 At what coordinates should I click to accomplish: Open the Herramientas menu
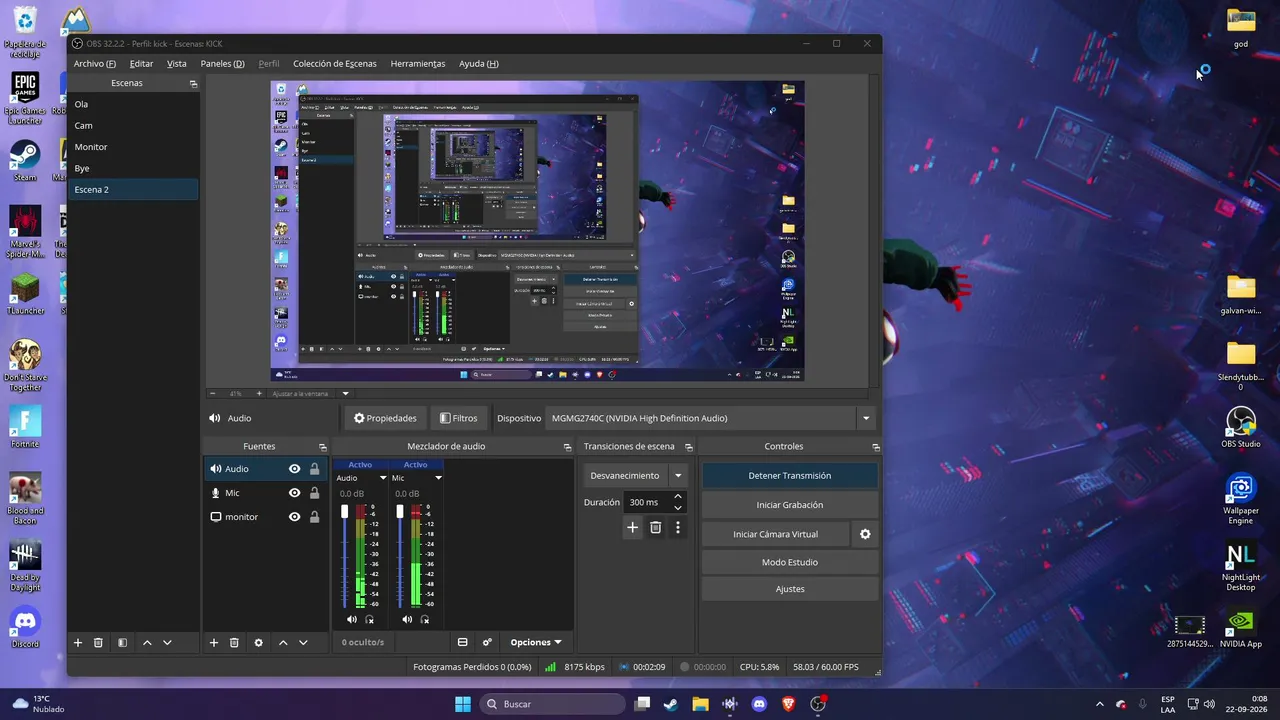point(418,64)
